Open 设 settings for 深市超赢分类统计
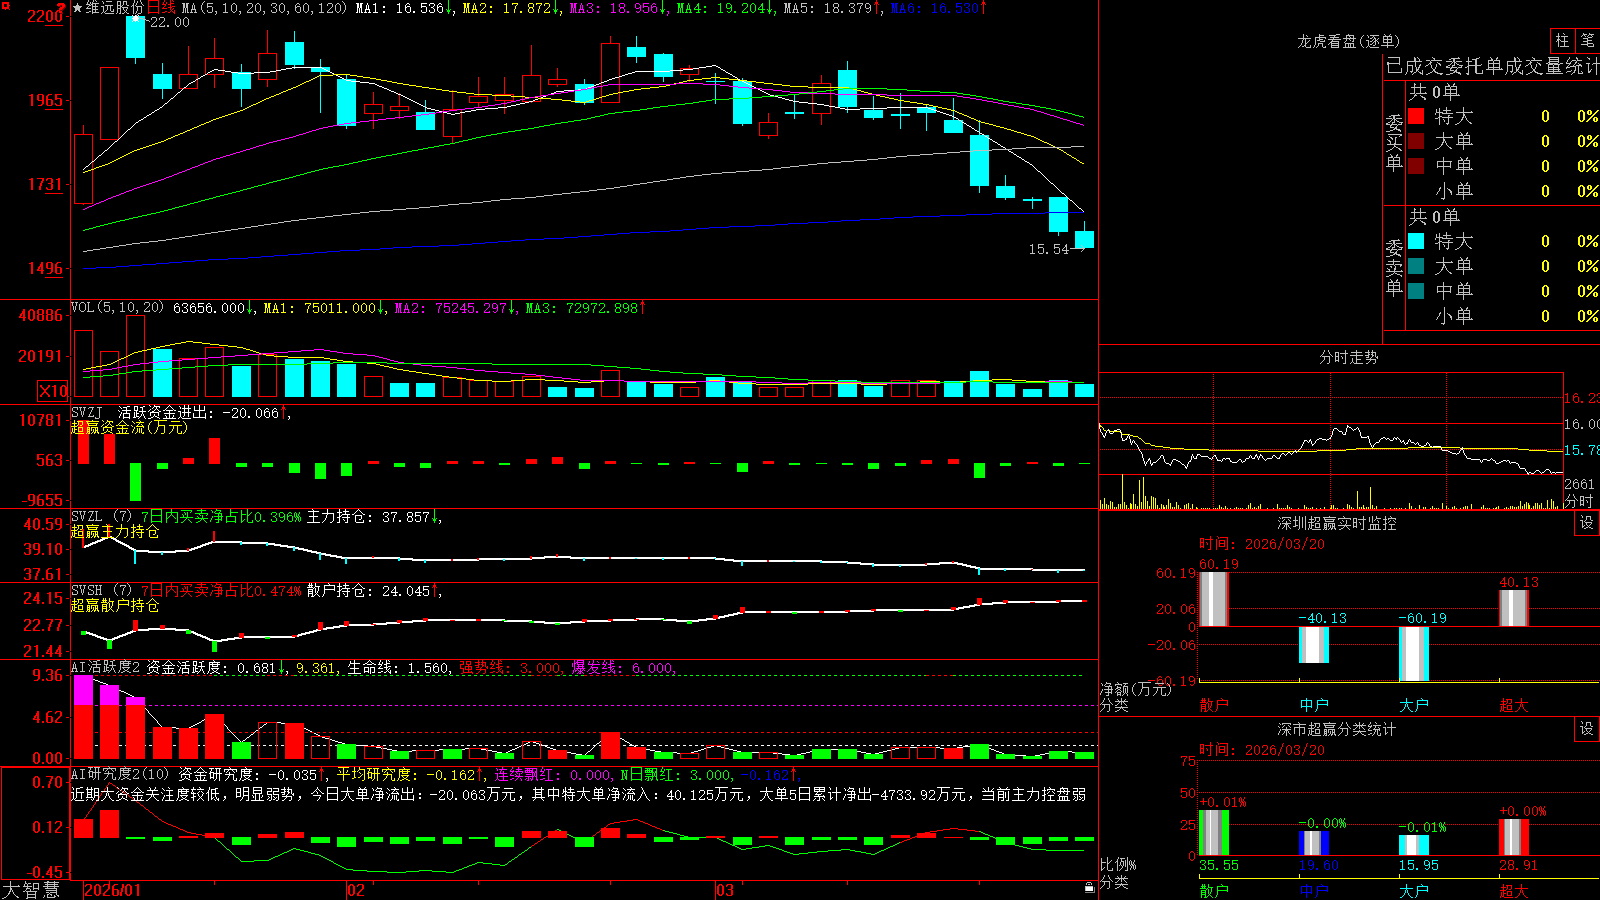The width and height of the screenshot is (1600, 900). pyautogui.click(x=1587, y=729)
